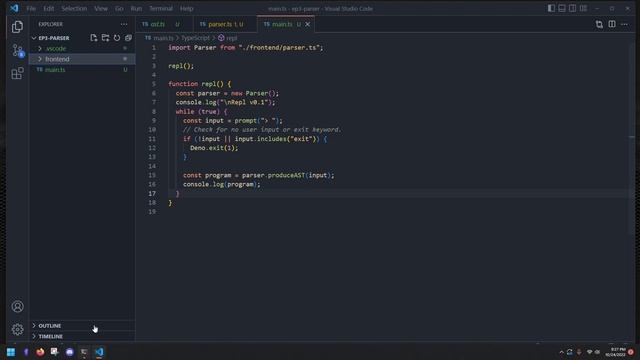Screen dimensions: 640x360
Task: Click the parser.produceAST(input) code line
Action: [x=258, y=176]
